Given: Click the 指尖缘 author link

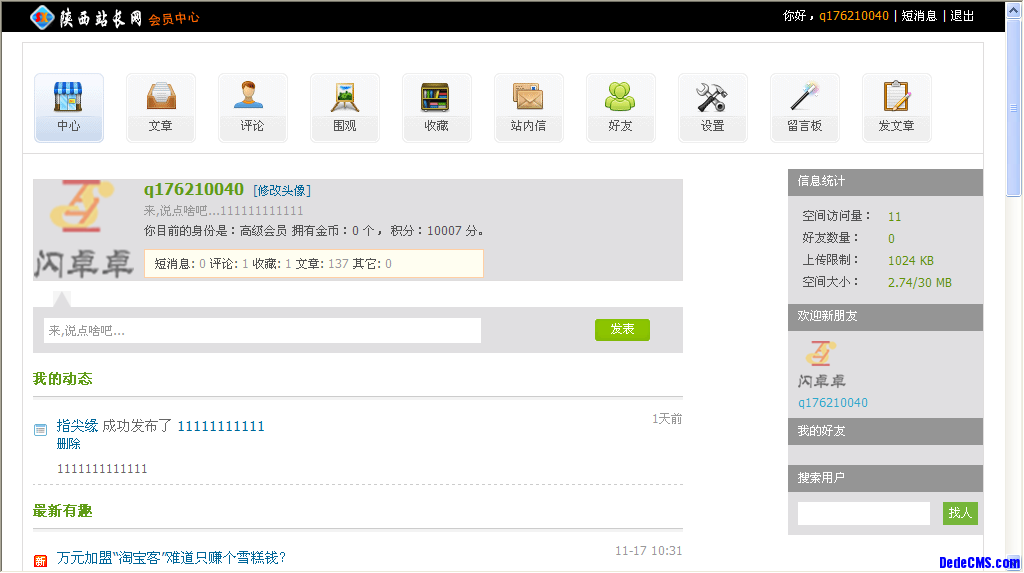Looking at the screenshot, I should click(x=77, y=426).
